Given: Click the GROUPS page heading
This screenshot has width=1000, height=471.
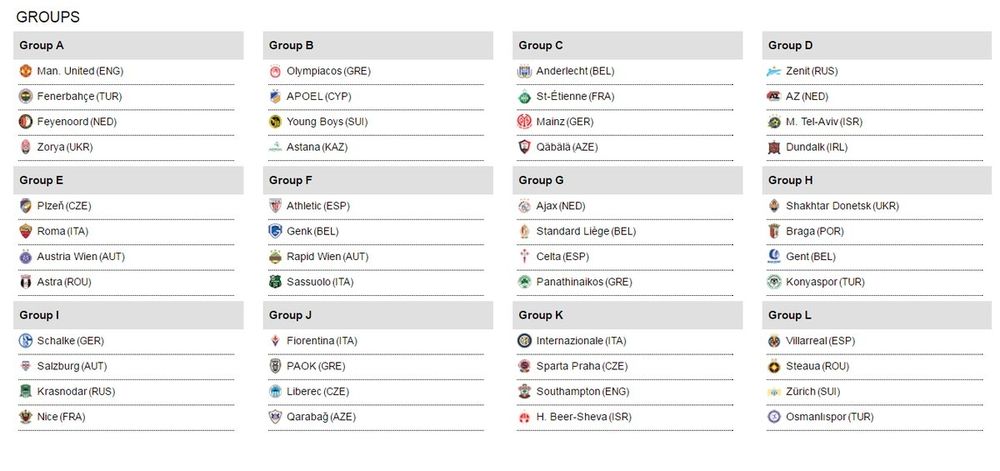Looking at the screenshot, I should click(x=48, y=17).
